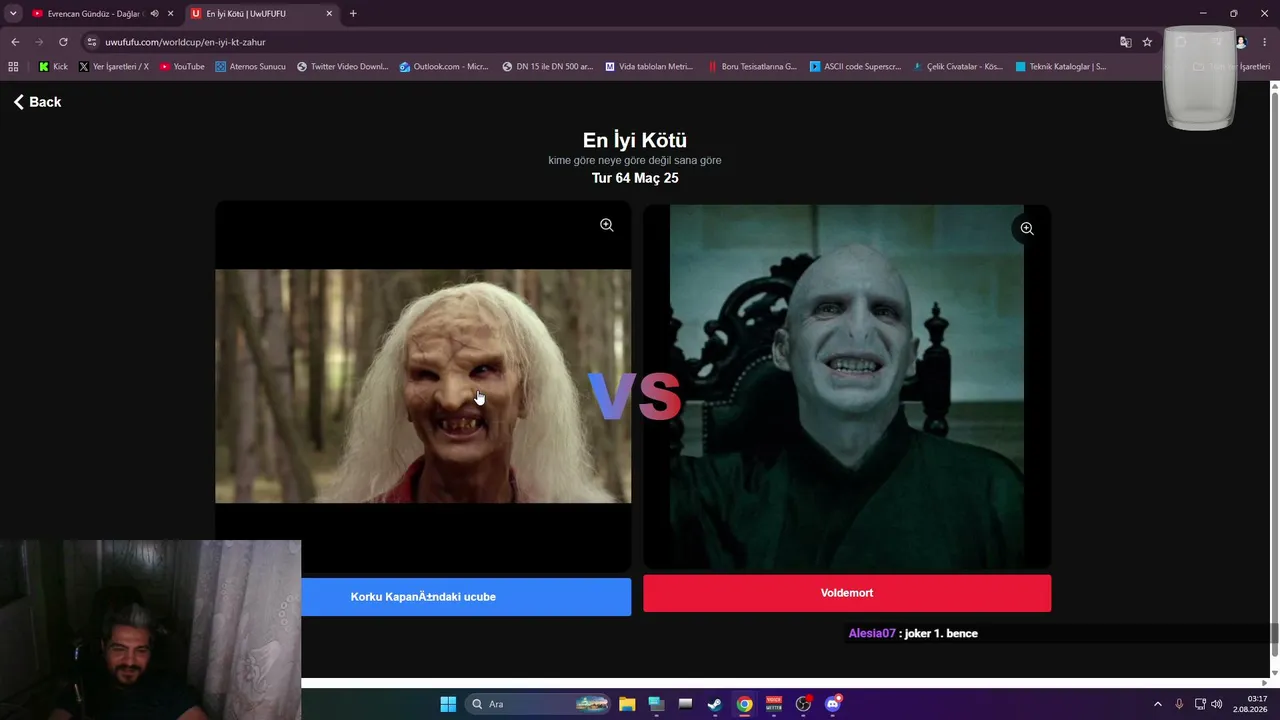
Task: Click the microphone tray icon
Action: 1180,704
